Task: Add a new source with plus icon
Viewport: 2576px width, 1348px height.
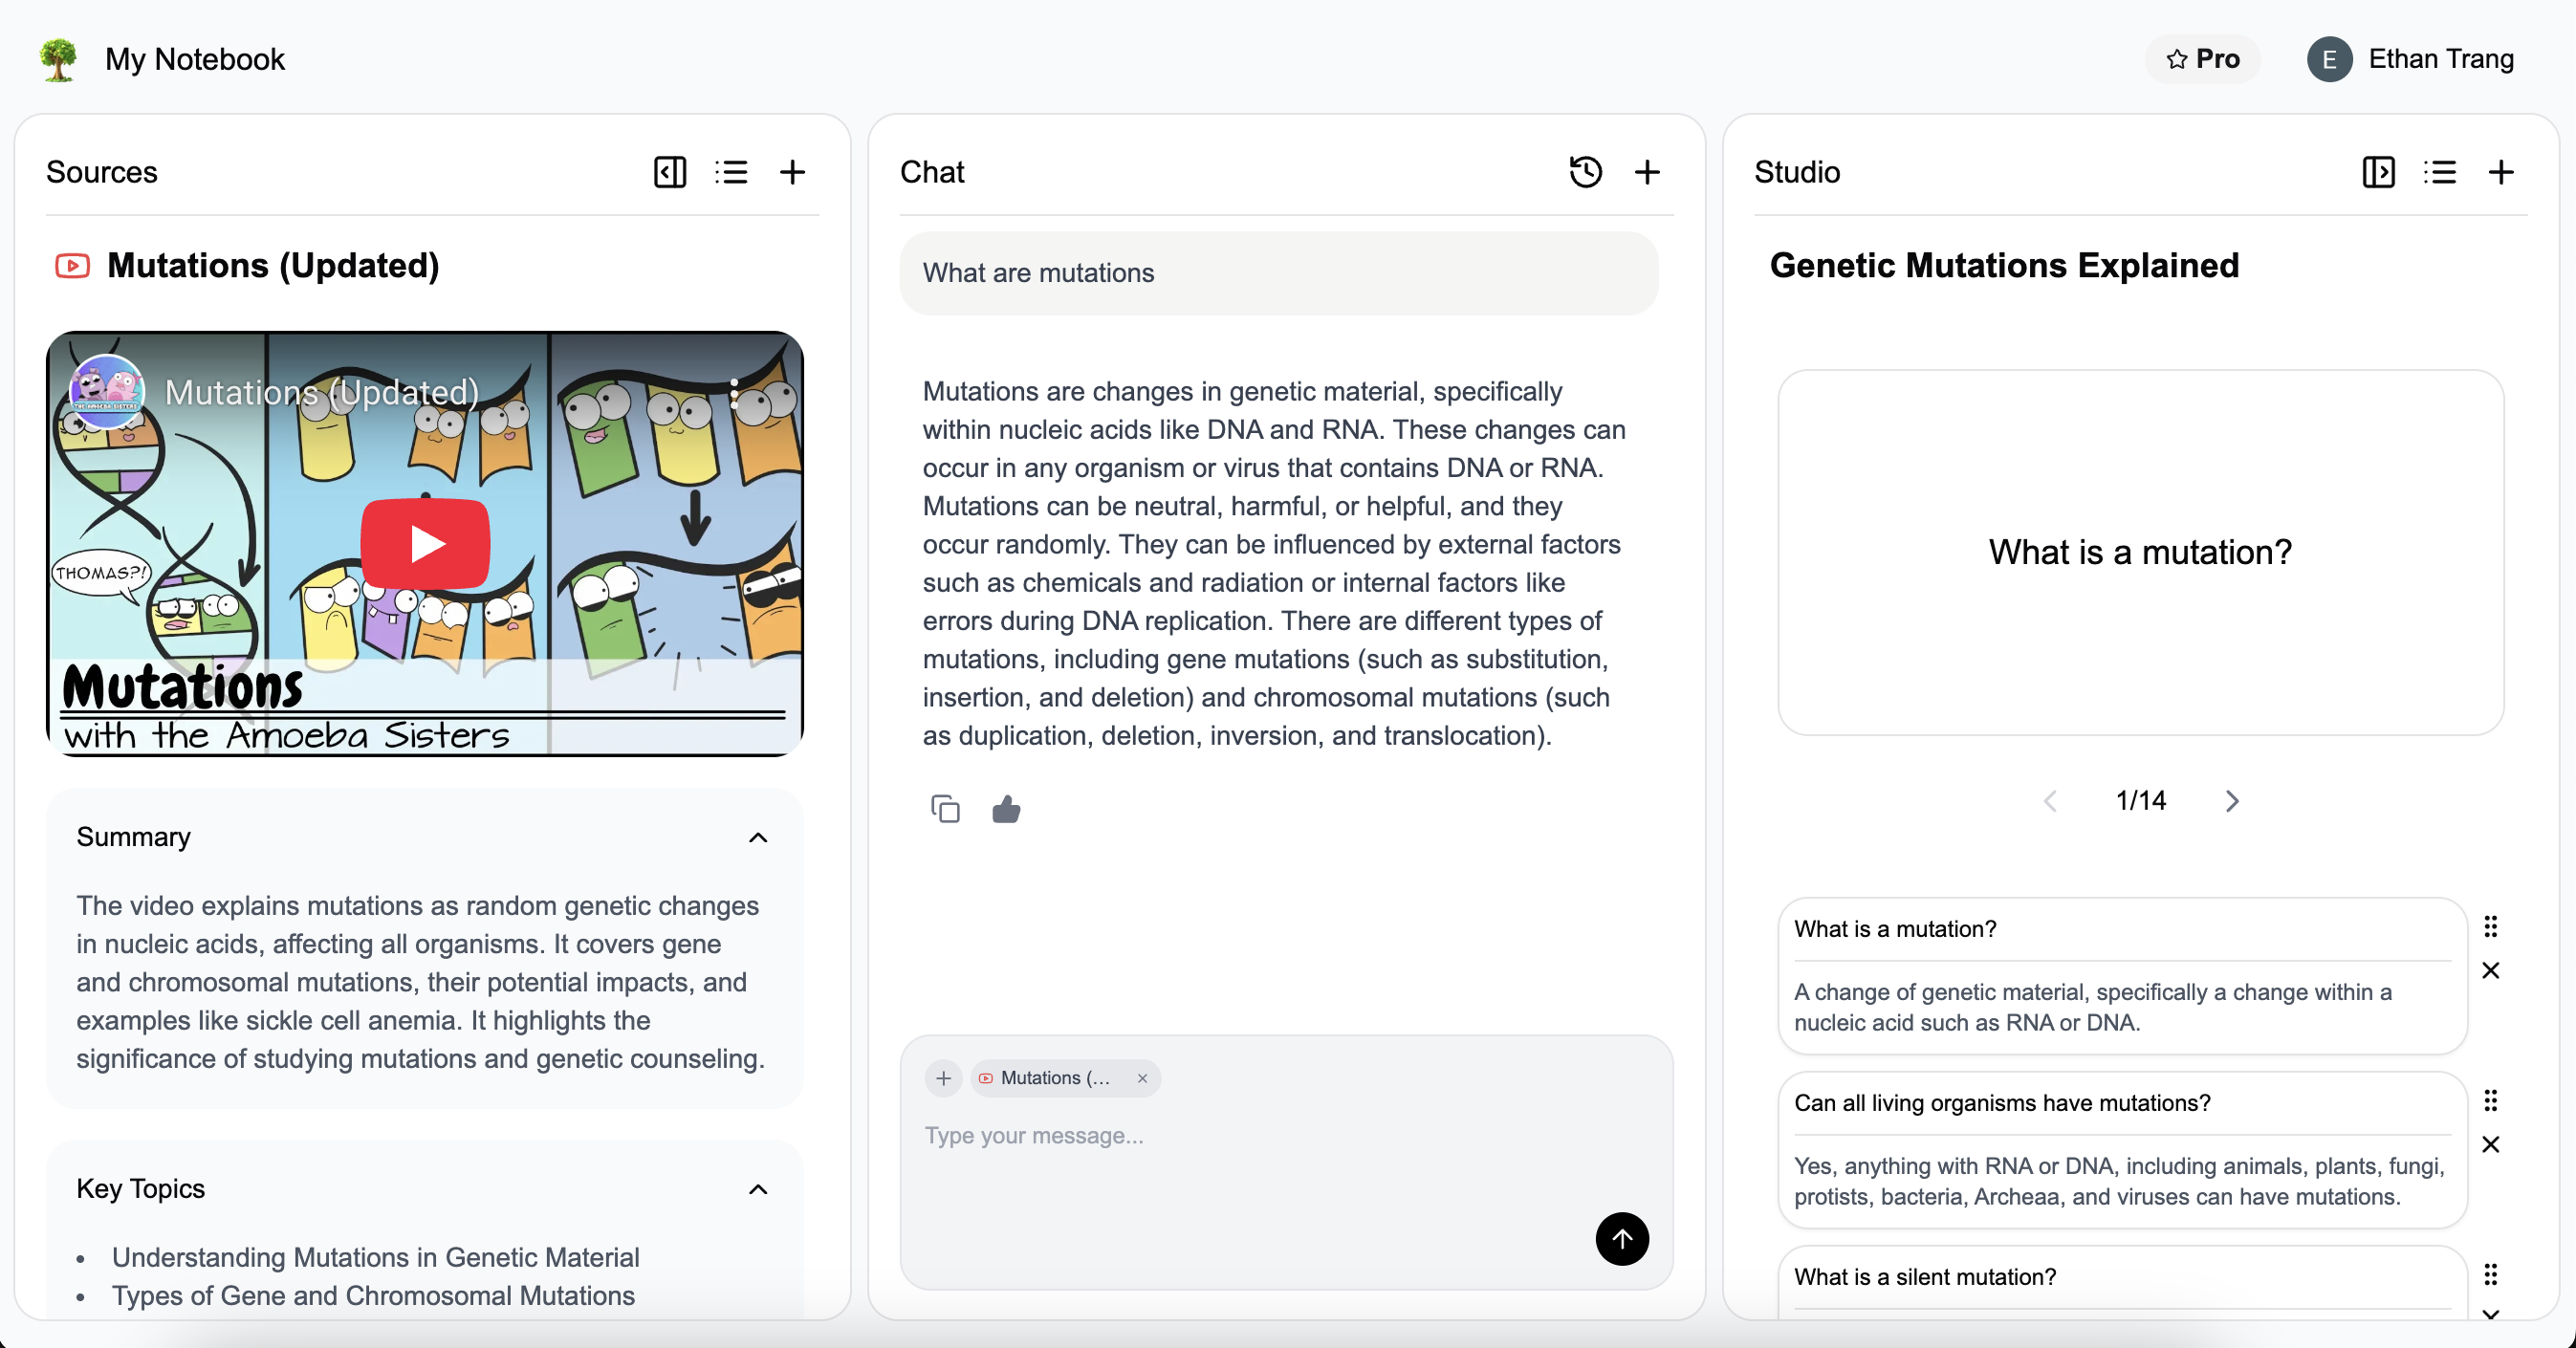Action: (792, 172)
